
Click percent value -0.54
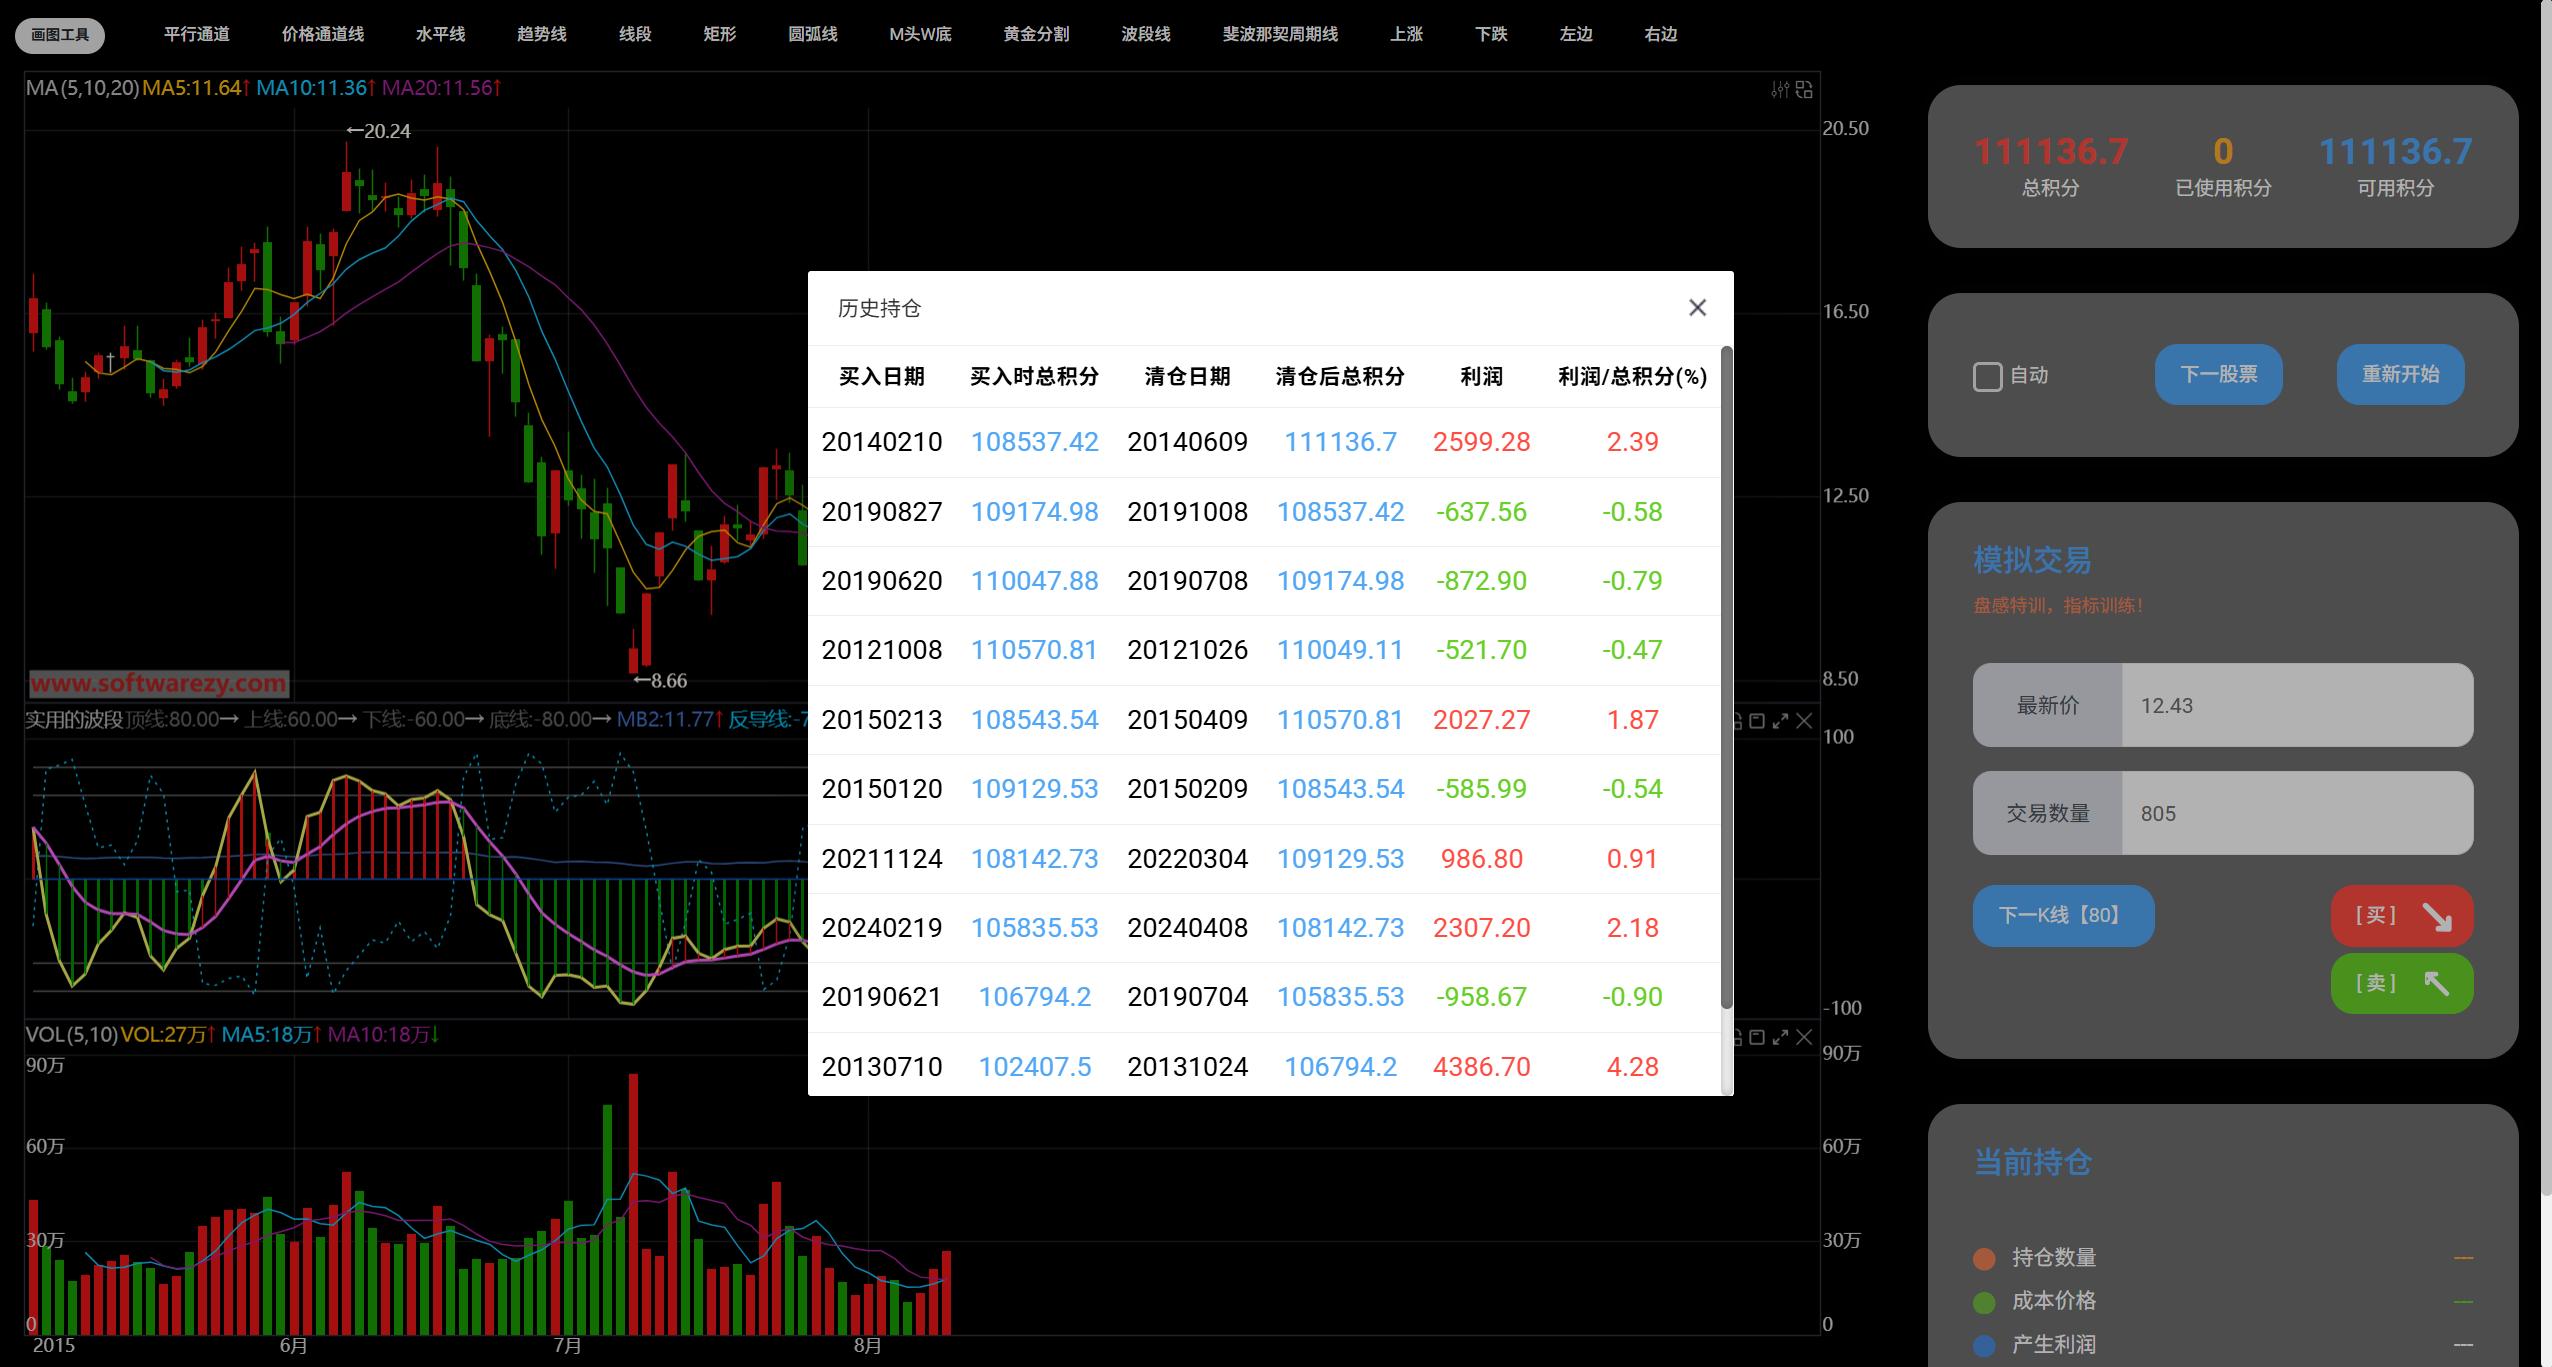coord(1633,789)
